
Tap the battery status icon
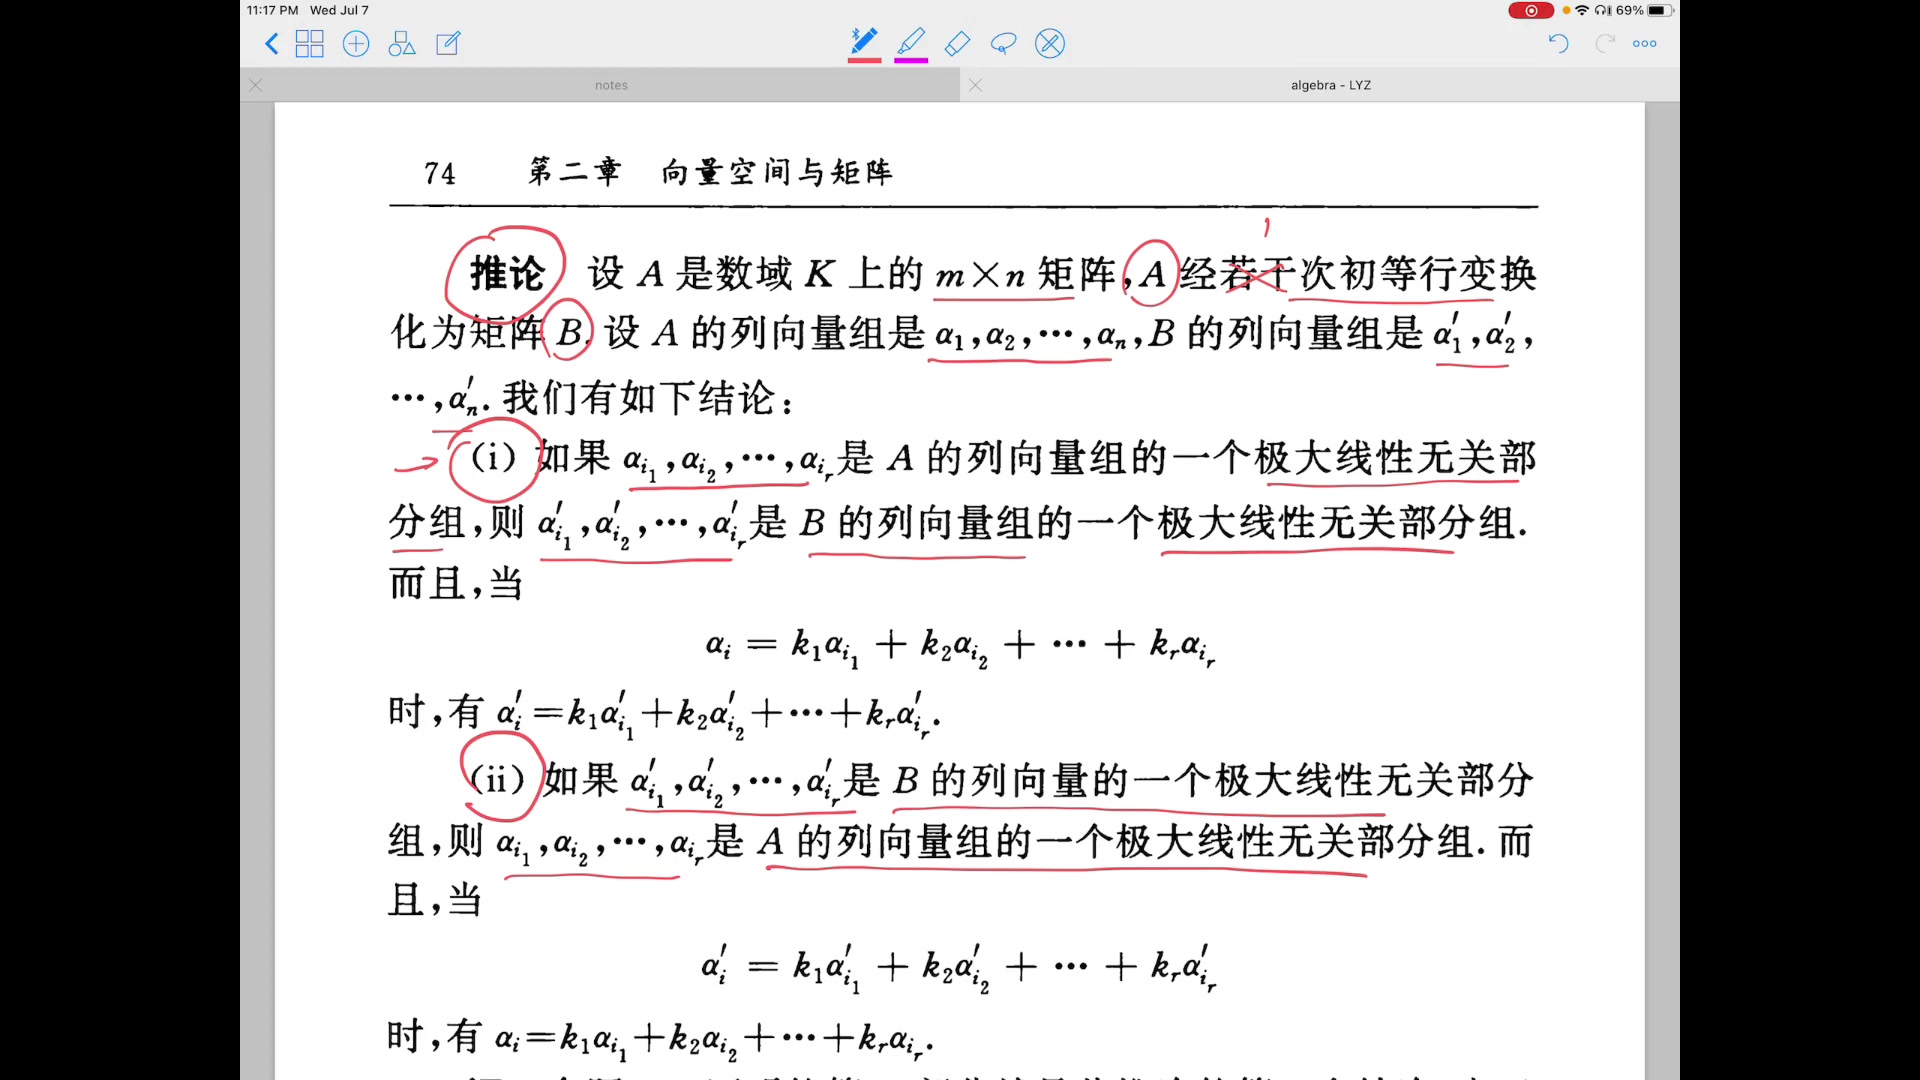click(1660, 10)
